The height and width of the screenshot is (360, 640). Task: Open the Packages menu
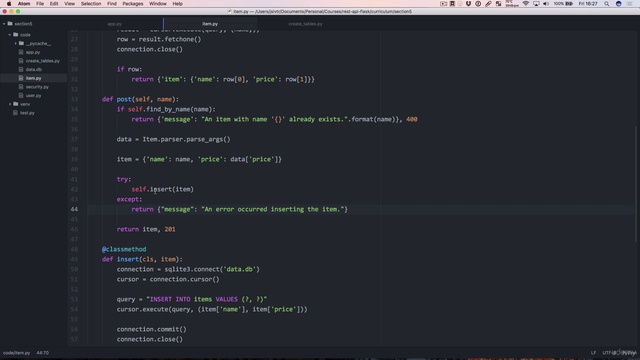point(133,4)
